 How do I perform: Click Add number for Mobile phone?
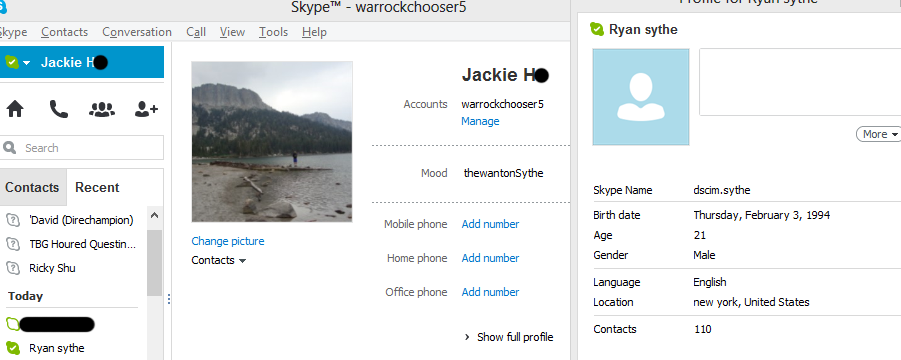coord(490,224)
